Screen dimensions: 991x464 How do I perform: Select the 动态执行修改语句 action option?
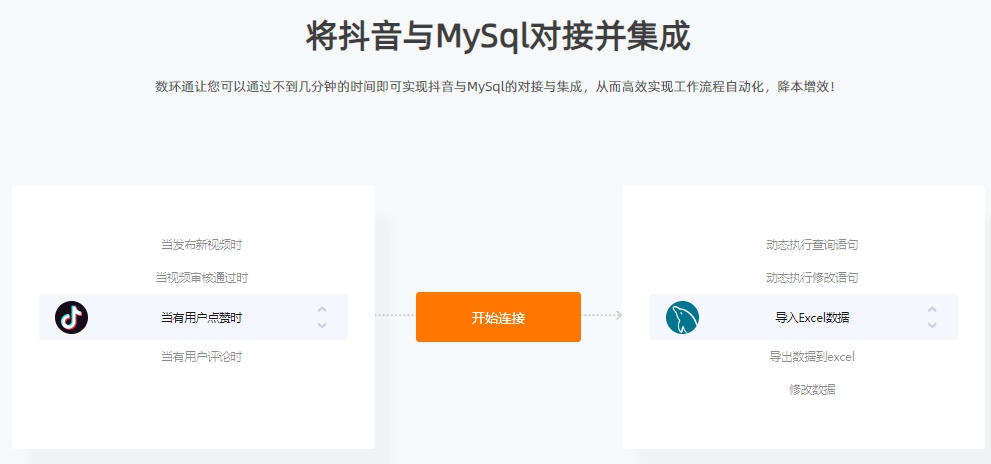point(812,278)
